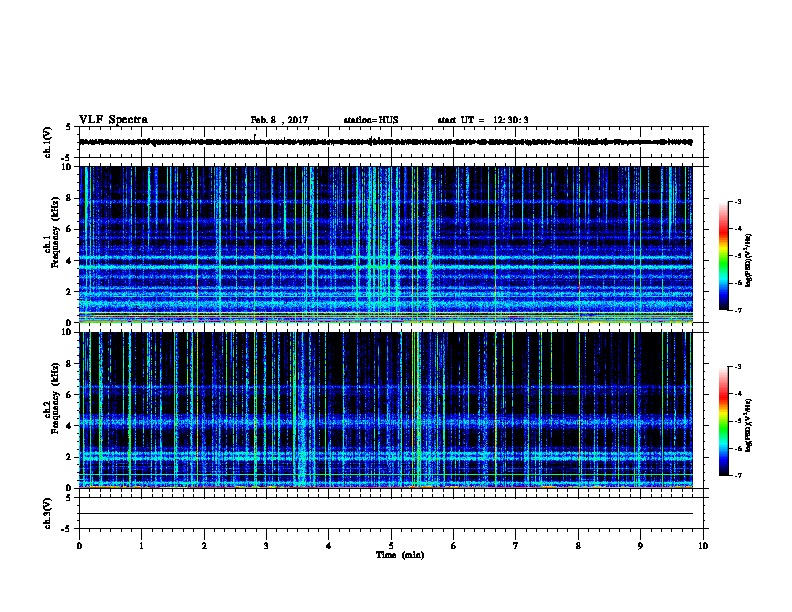The width and height of the screenshot is (792, 612).
Task: Click the "6" tick on the time axis
Action: tap(454, 546)
